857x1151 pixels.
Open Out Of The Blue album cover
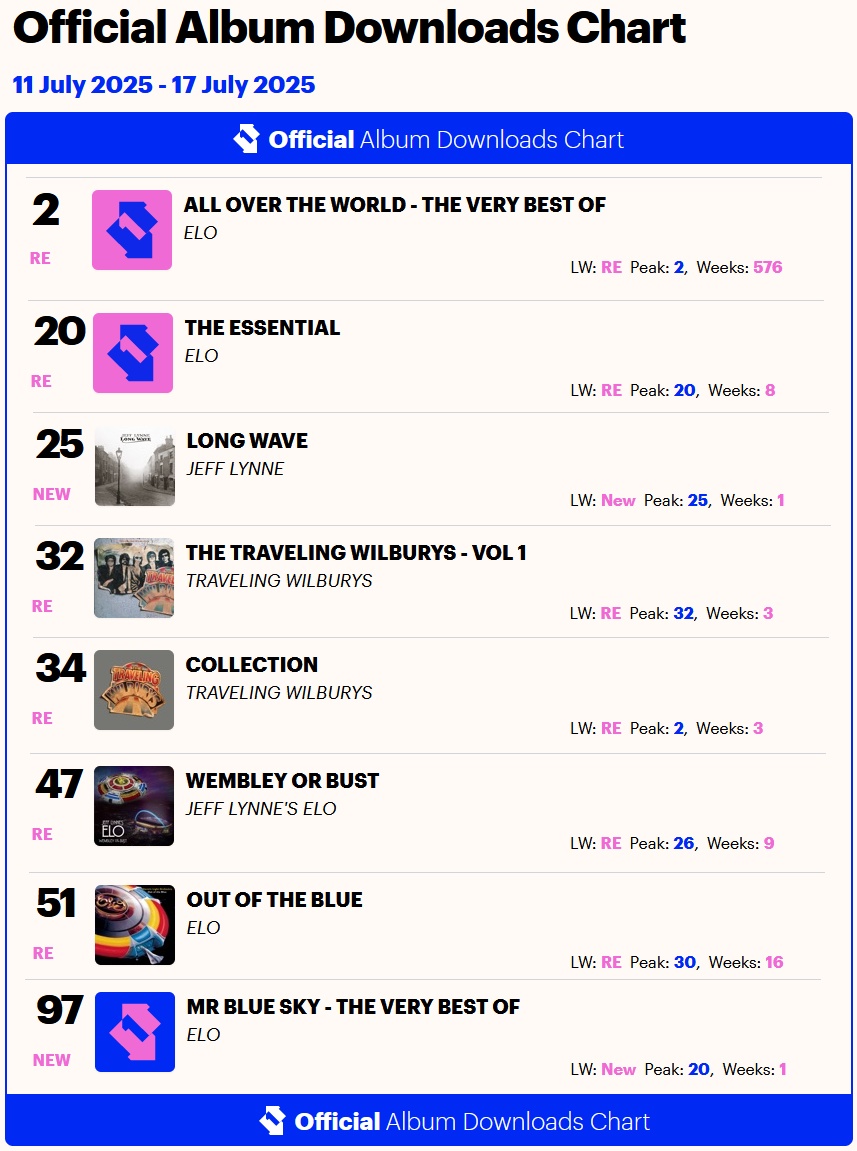coord(135,925)
